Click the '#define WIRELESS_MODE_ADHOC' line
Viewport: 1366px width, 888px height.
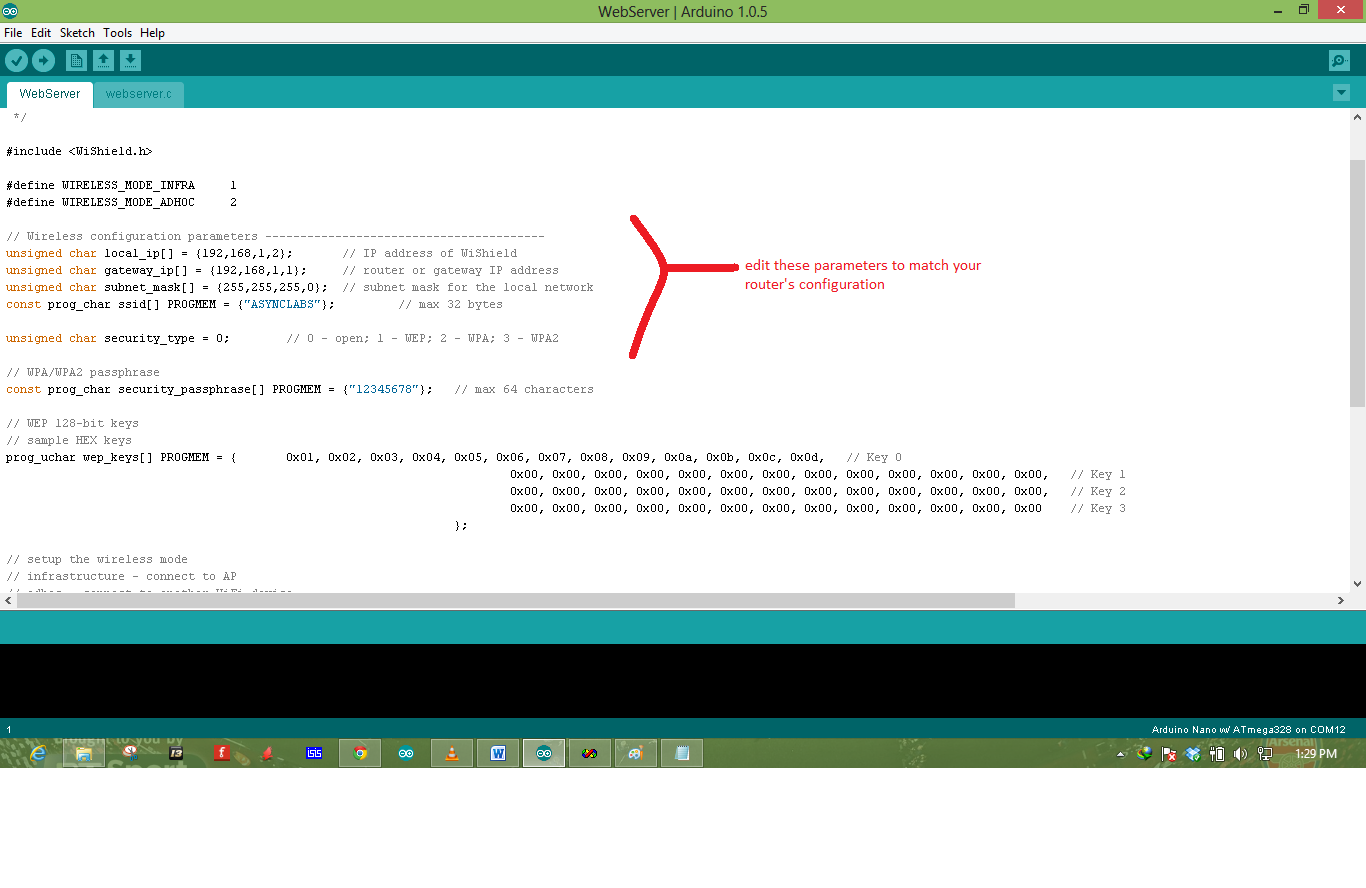(x=121, y=202)
